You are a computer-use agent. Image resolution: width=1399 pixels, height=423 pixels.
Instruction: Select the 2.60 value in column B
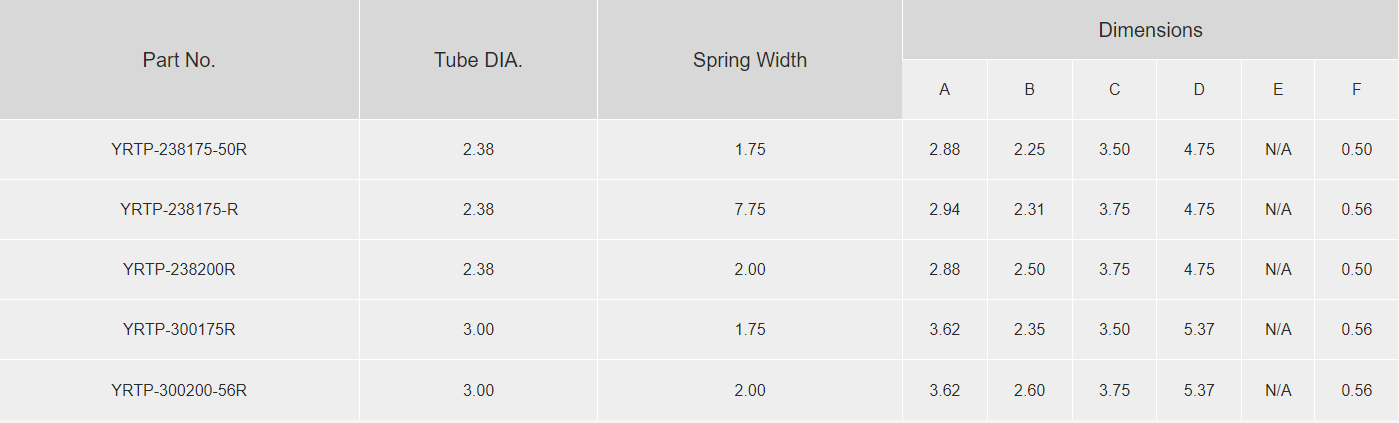click(1029, 390)
